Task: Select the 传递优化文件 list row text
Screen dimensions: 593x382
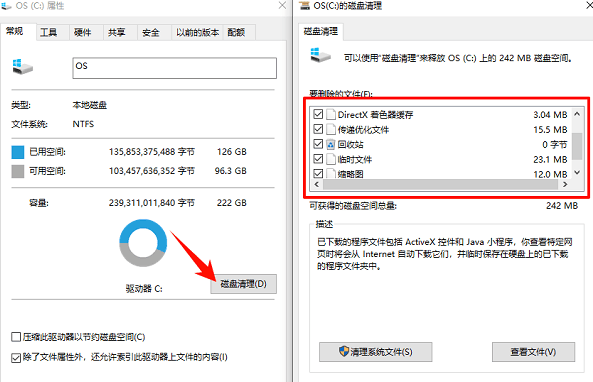Action: (x=363, y=130)
